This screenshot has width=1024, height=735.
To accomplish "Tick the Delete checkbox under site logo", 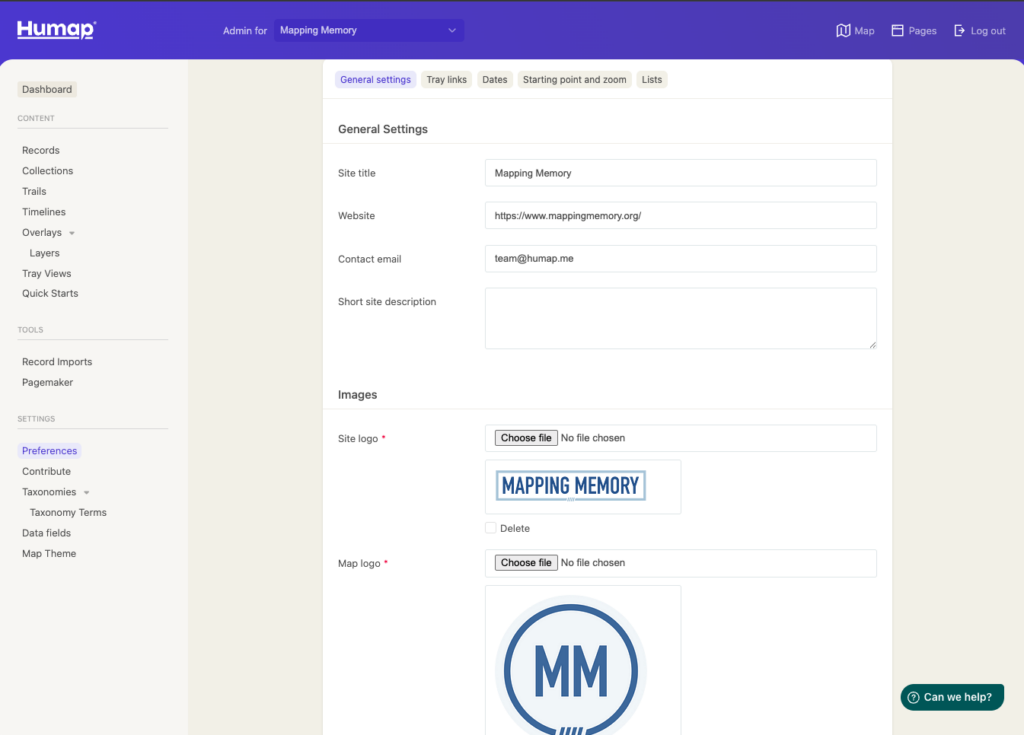I will 491,528.
